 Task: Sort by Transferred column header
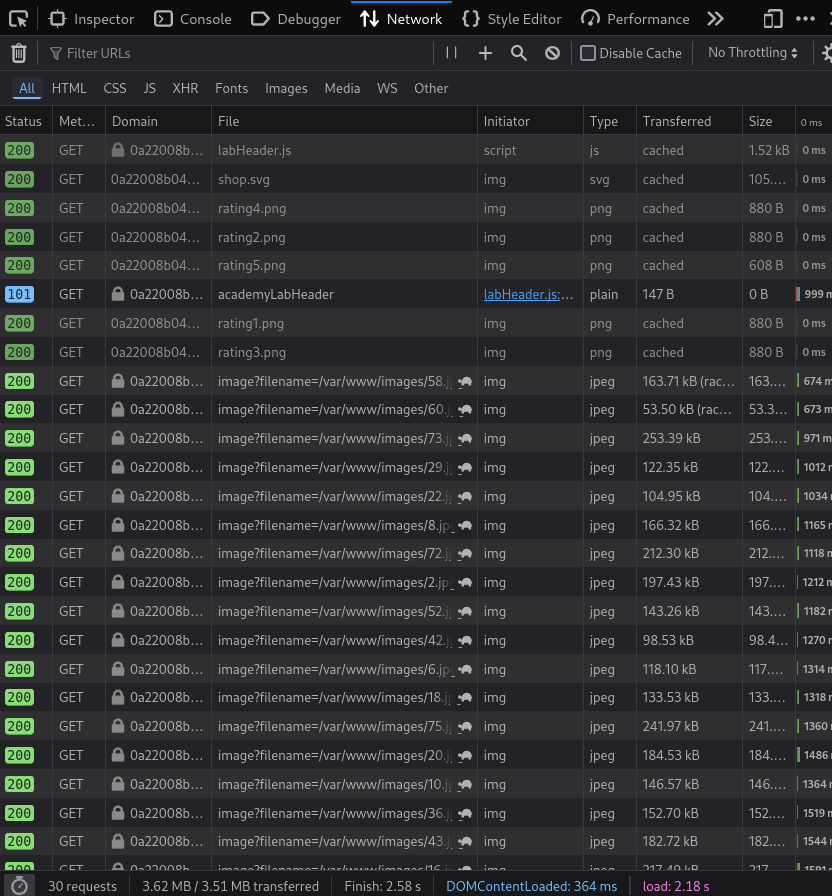689,121
